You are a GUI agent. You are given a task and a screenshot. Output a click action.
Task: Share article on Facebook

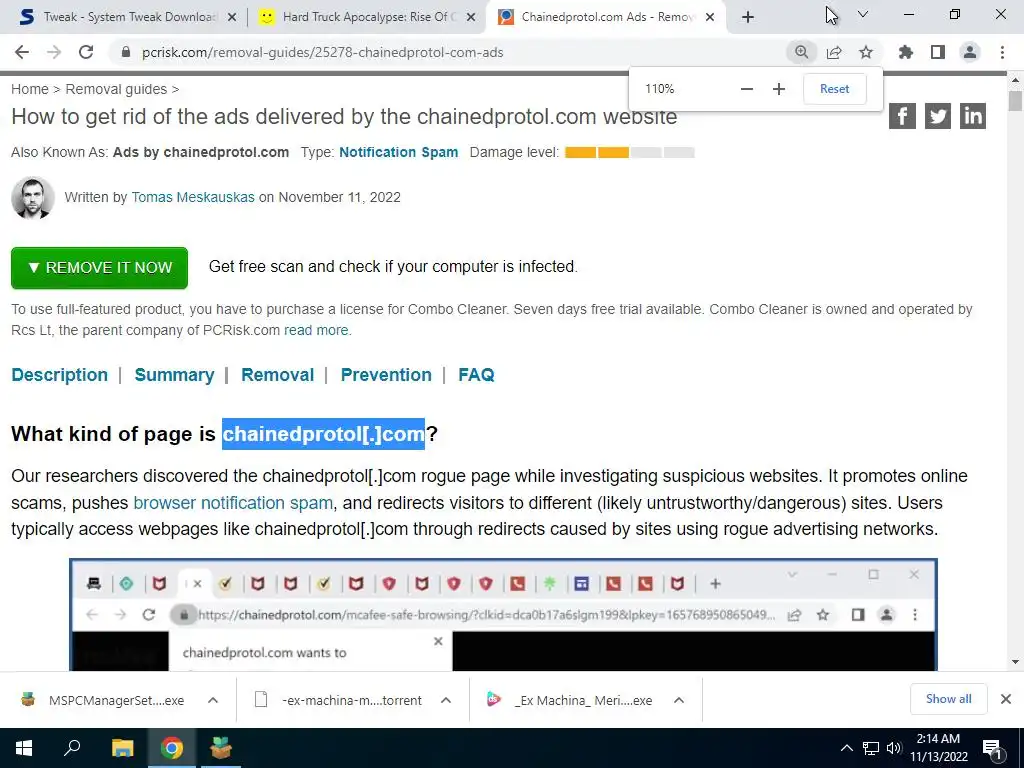pos(902,116)
